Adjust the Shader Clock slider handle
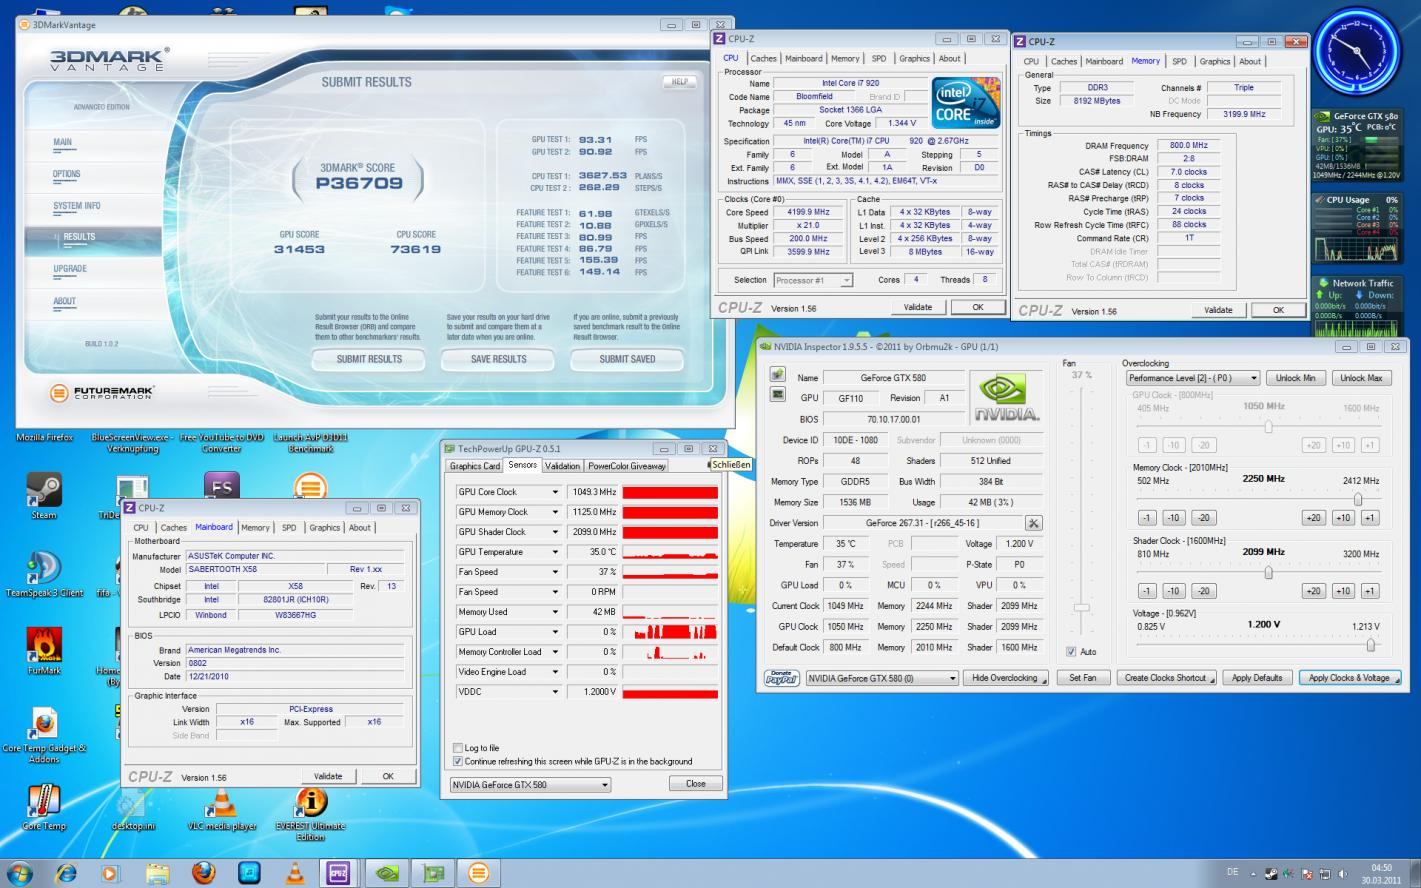The image size is (1421, 888). click(1268, 572)
